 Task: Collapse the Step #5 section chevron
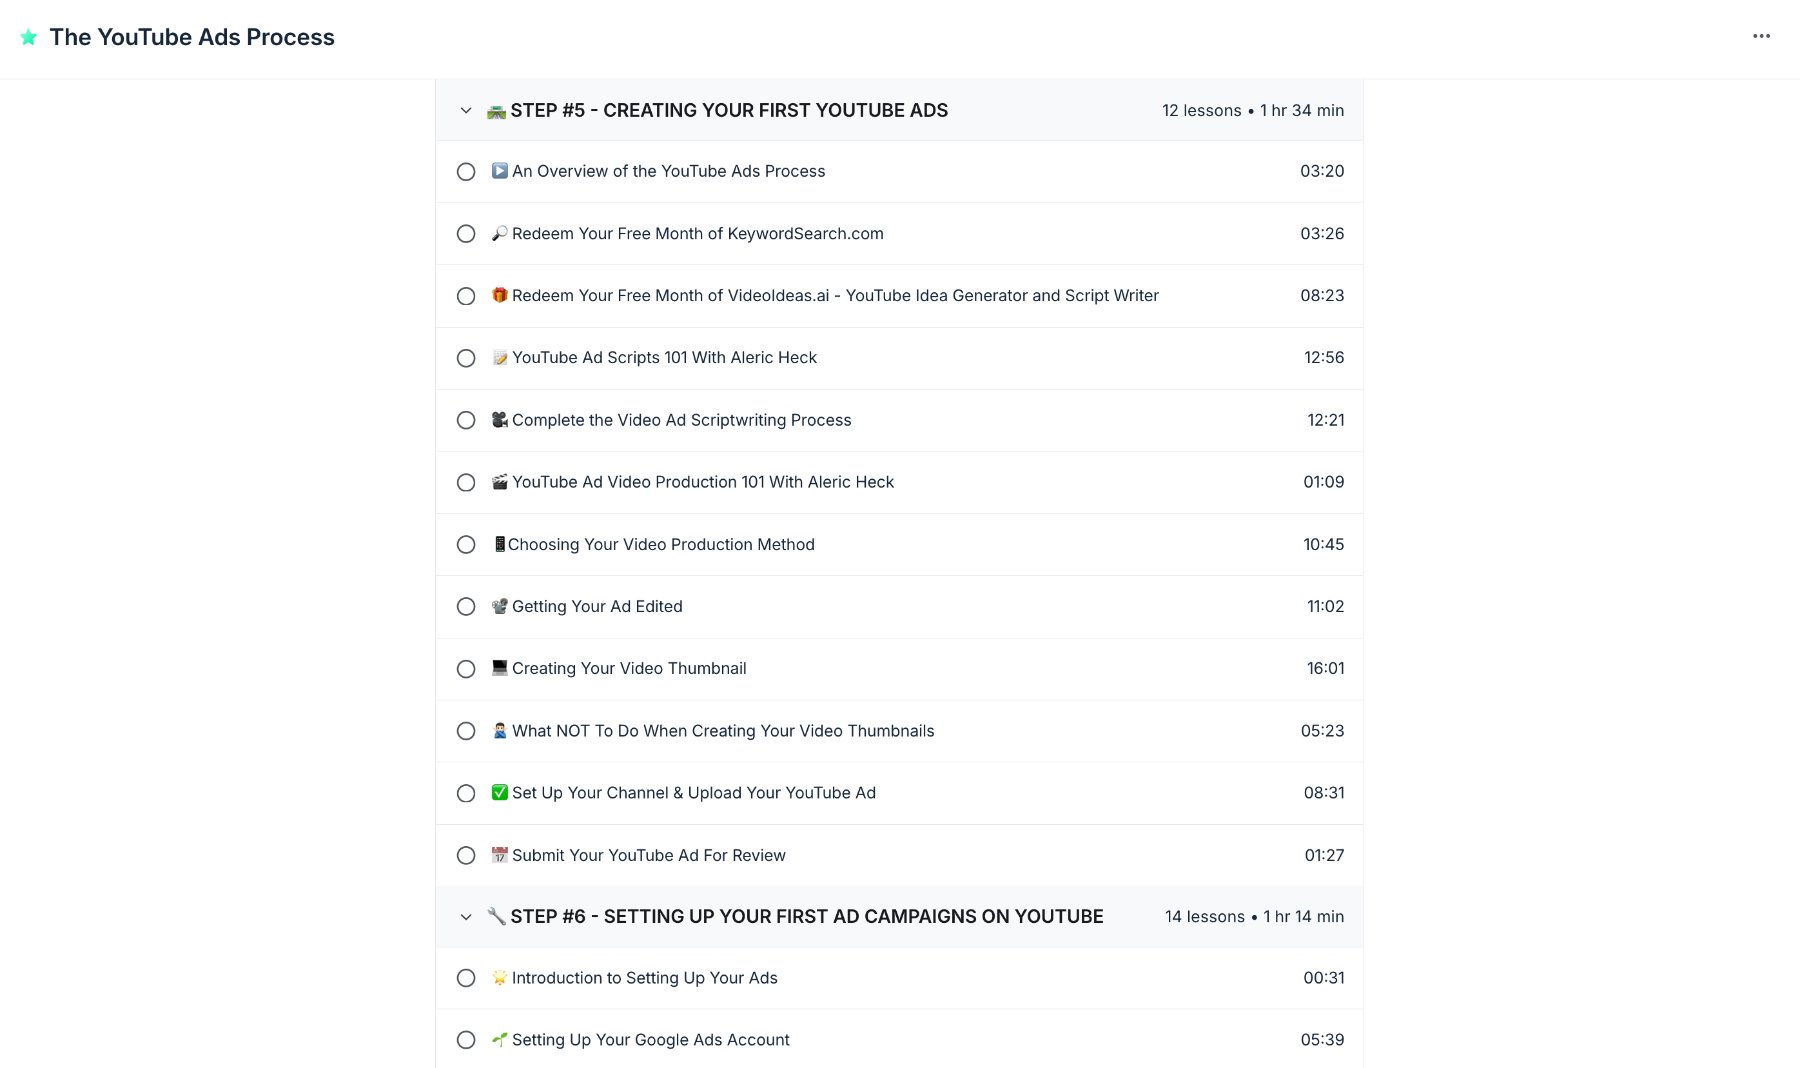pyautogui.click(x=466, y=111)
